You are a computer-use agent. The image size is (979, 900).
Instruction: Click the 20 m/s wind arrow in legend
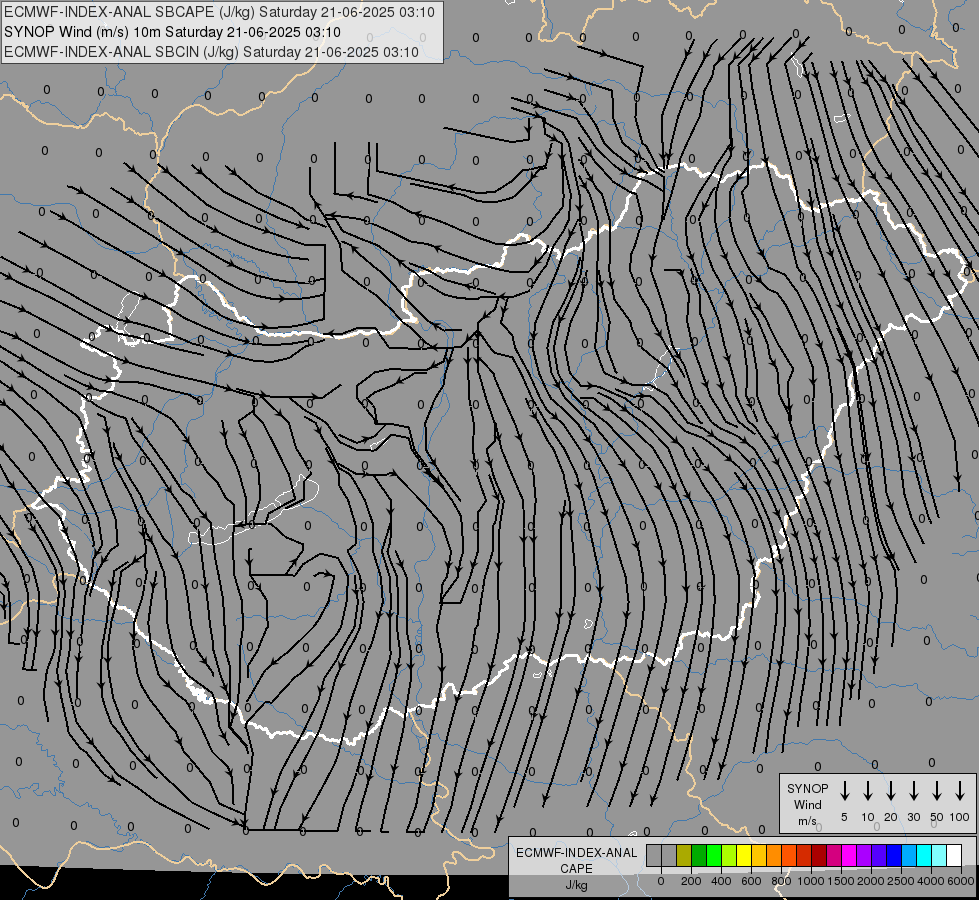tap(891, 791)
